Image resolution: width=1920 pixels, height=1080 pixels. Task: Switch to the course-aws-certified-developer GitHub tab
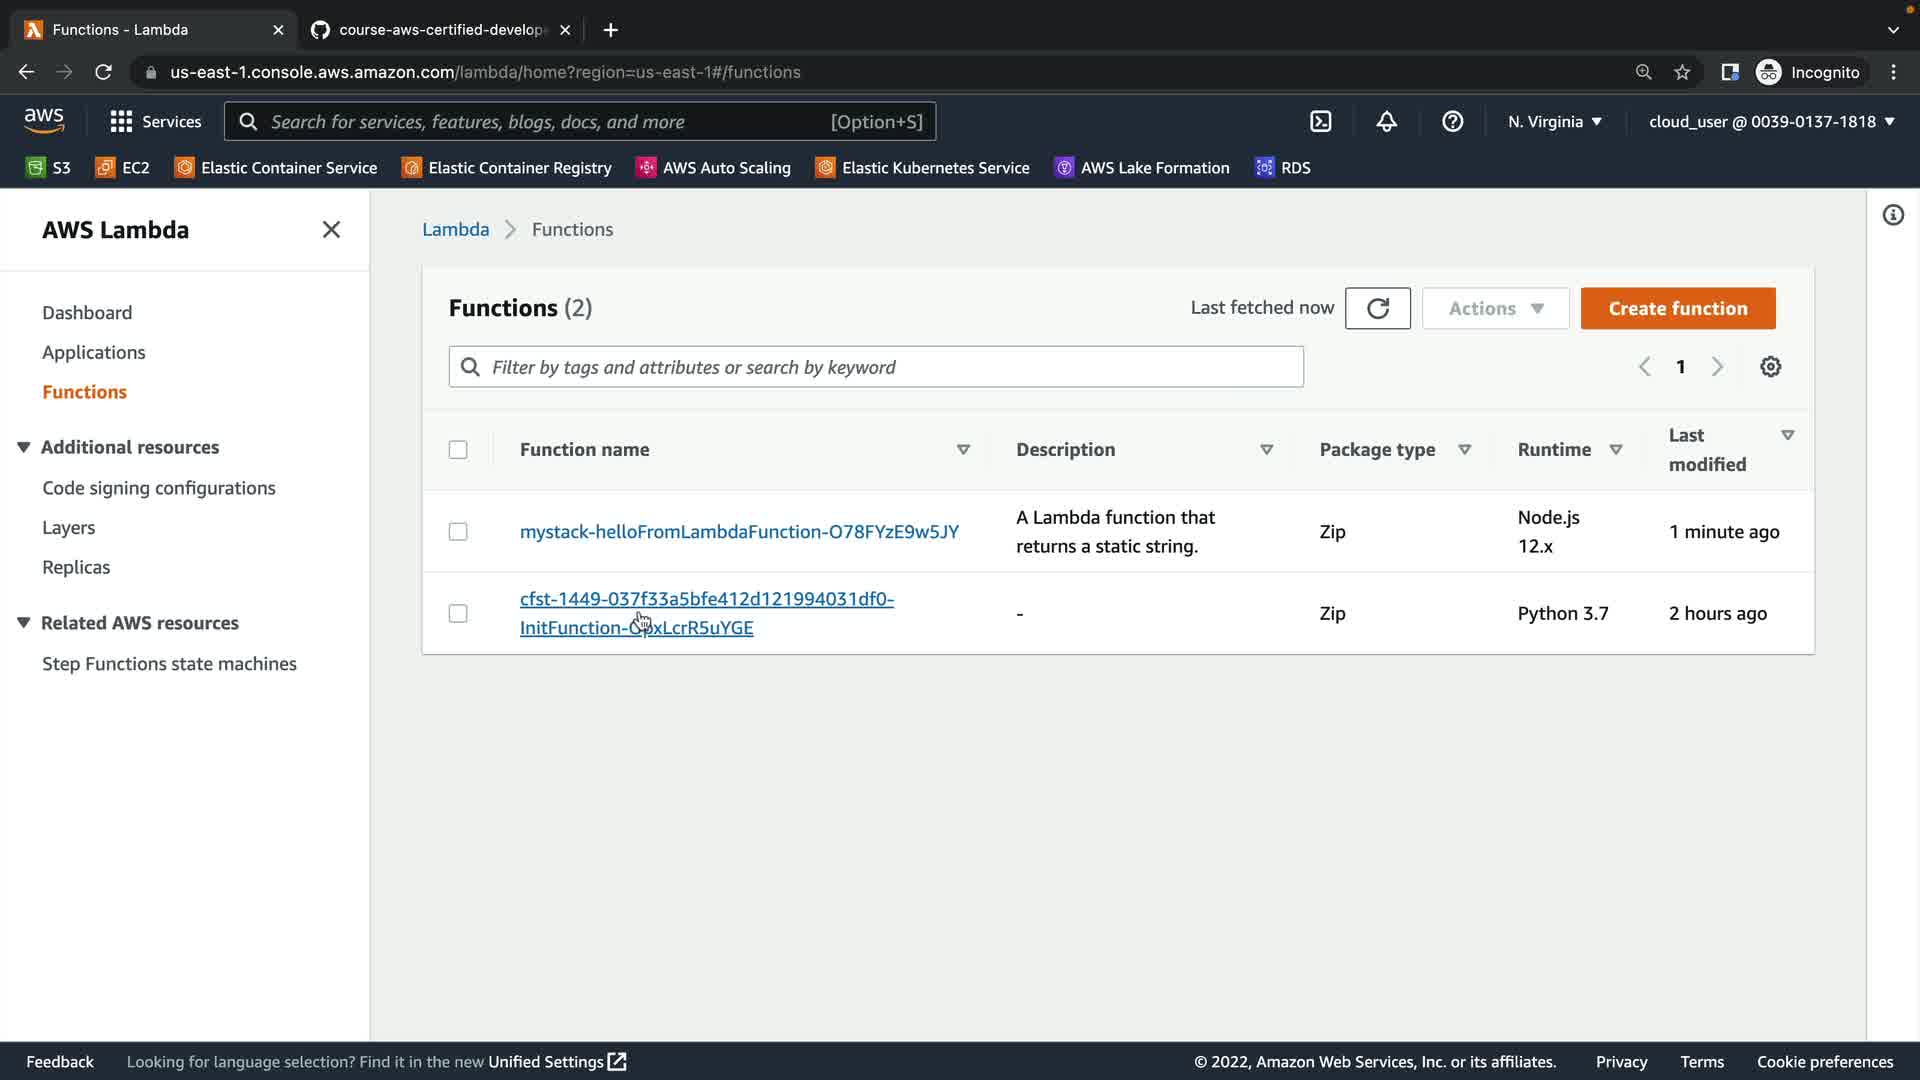[x=440, y=30]
